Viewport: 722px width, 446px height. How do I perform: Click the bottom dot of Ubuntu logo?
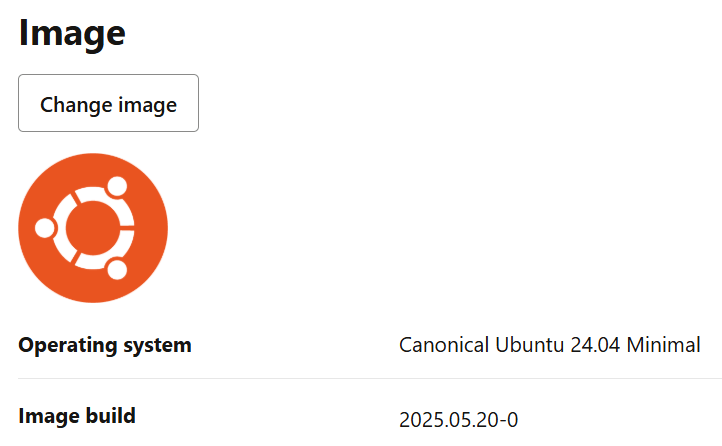[x=117, y=270]
